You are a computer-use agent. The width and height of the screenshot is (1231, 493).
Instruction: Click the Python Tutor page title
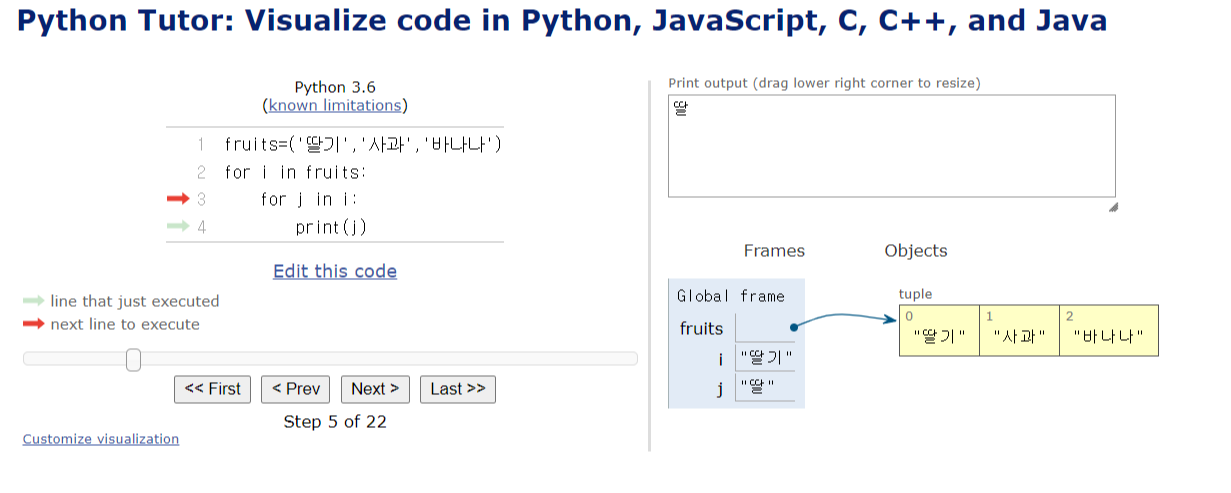coord(562,20)
